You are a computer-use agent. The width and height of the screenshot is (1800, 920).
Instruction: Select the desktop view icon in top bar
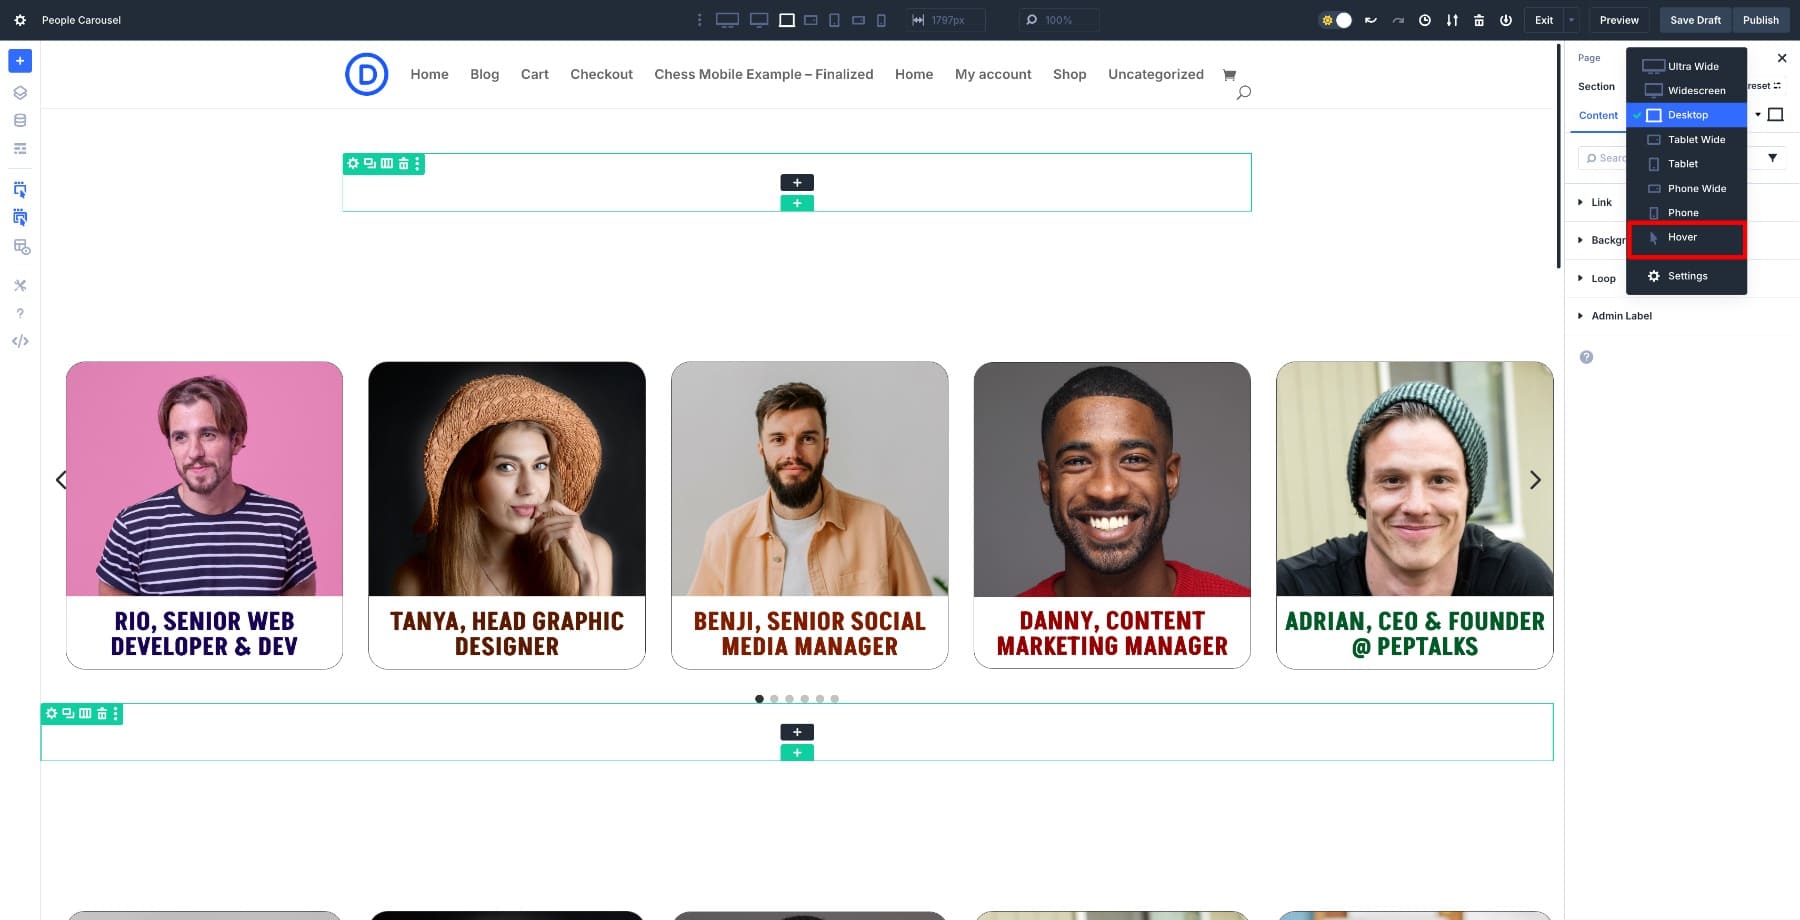pos(787,20)
